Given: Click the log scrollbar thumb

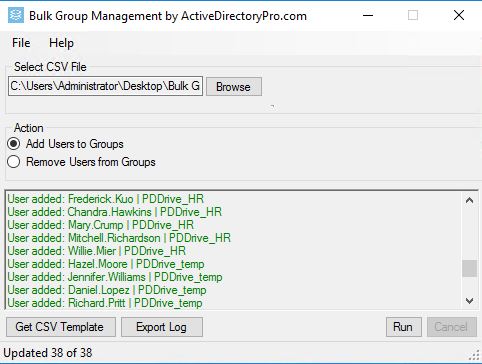Looking at the screenshot, I should tap(470, 268).
